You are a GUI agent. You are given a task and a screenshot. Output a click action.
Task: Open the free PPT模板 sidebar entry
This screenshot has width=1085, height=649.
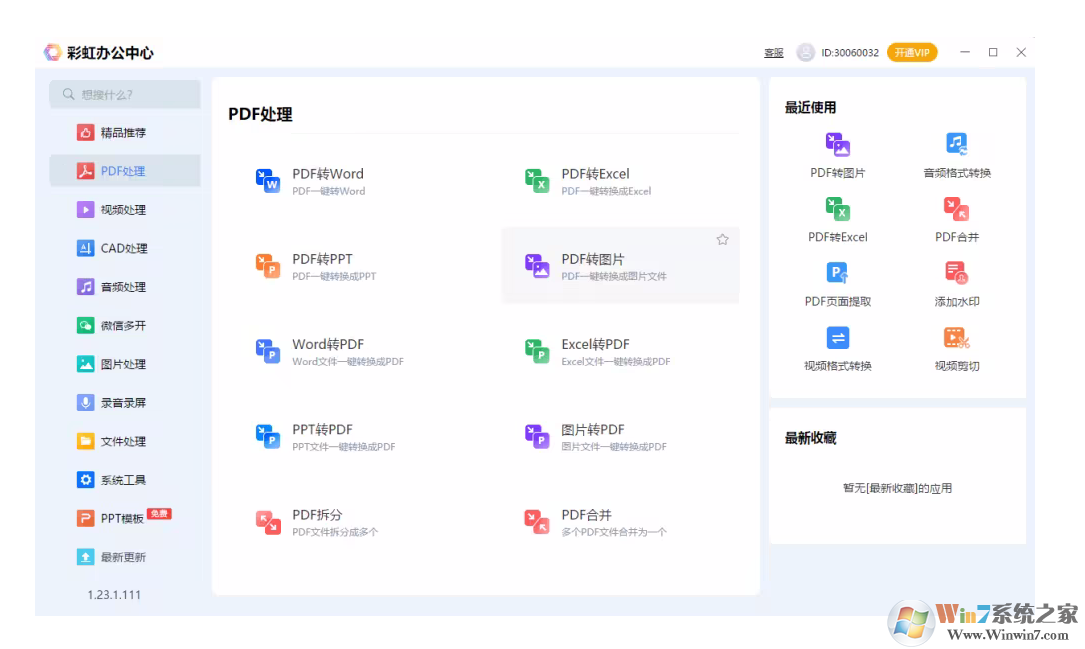coord(124,518)
